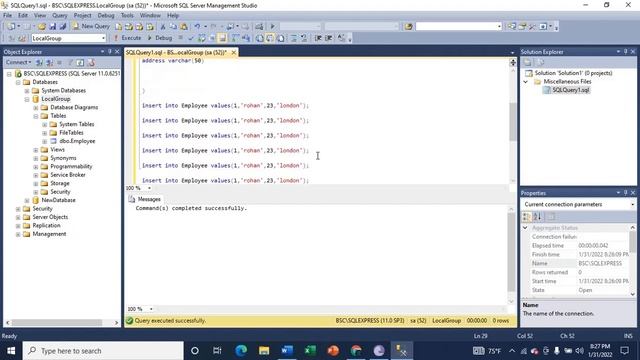Click Specify Values for Template Parameters icon
This screenshot has height=360, width=640.
click(341, 38)
